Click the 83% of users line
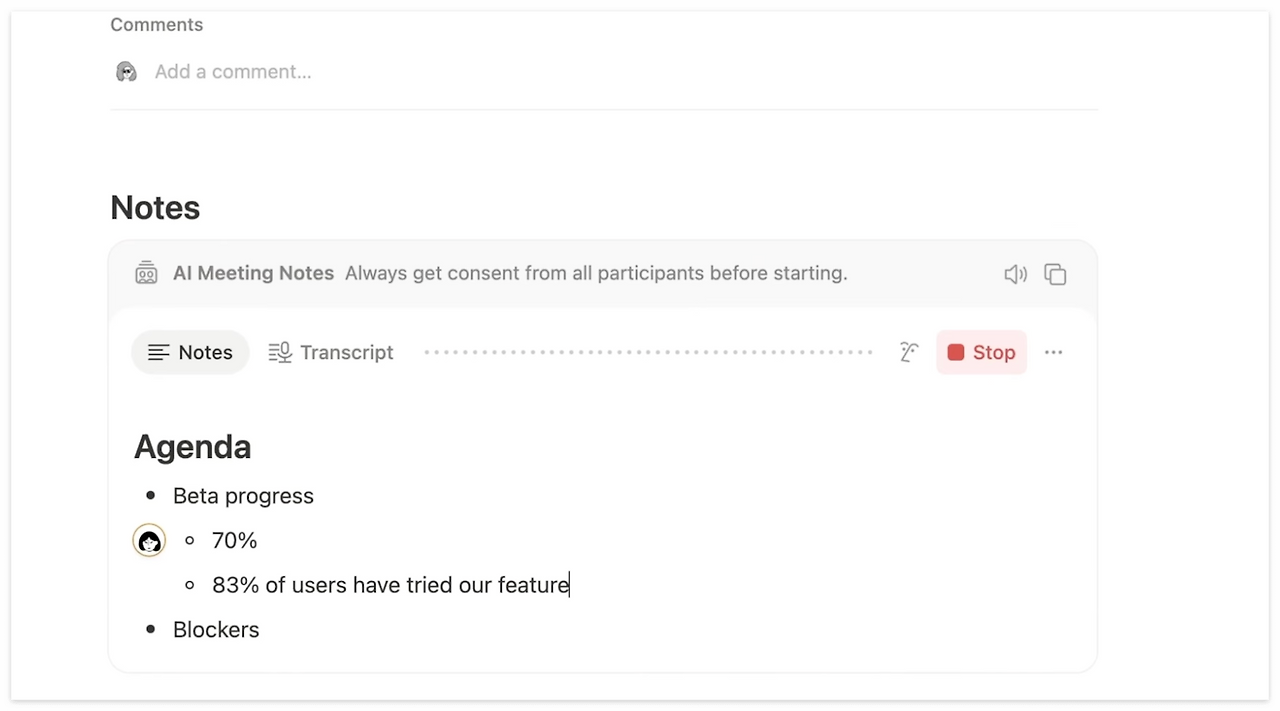 pyautogui.click(x=390, y=585)
